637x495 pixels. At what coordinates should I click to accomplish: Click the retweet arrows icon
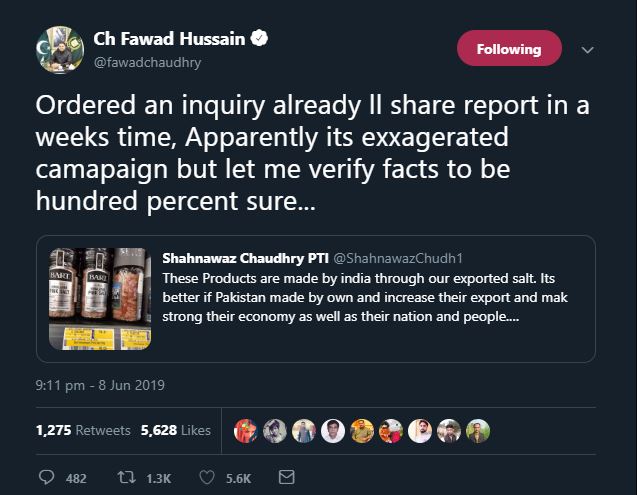[x=126, y=478]
